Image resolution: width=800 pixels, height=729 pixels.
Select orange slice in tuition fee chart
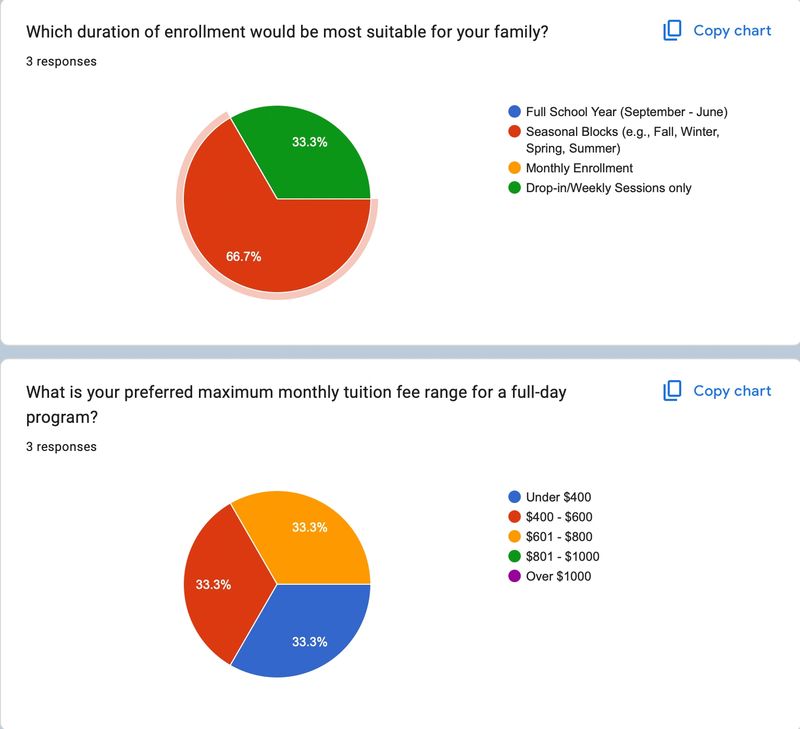[x=308, y=536]
